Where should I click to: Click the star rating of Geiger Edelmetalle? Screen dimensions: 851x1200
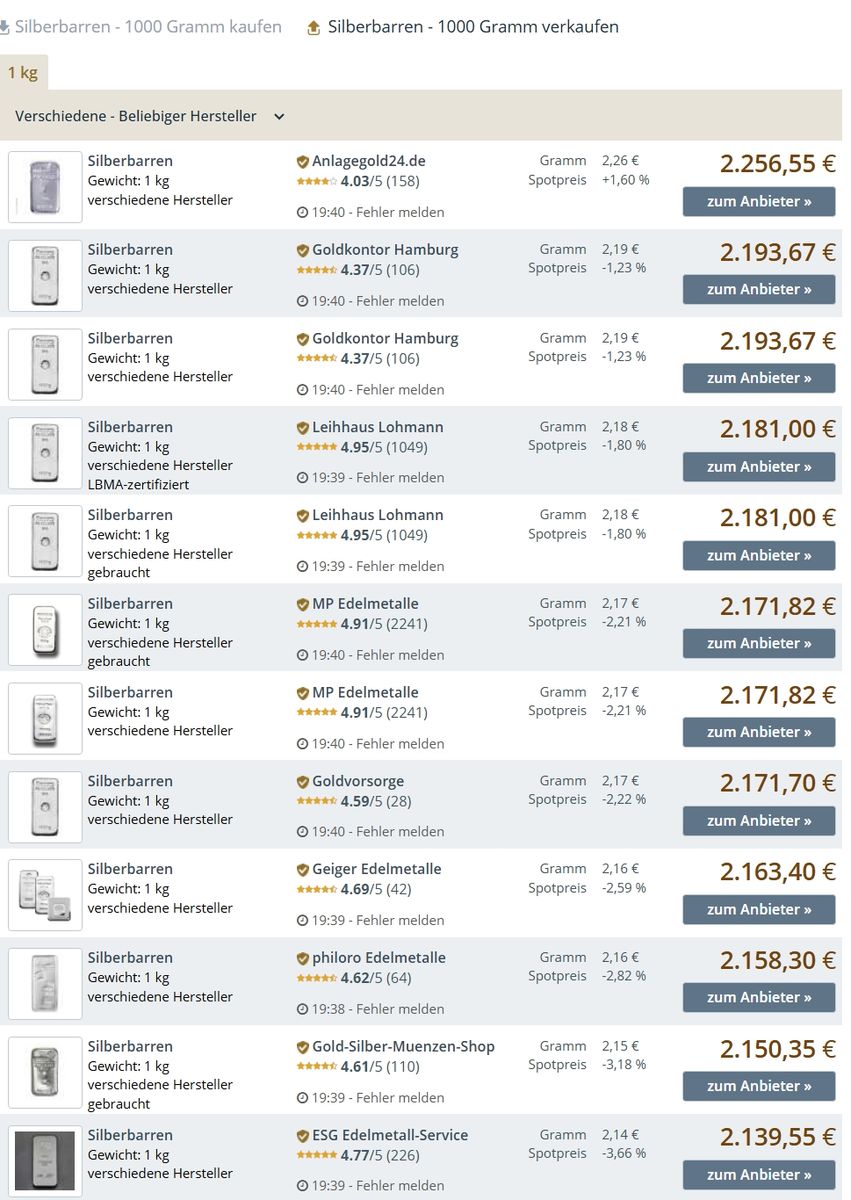click(x=316, y=889)
